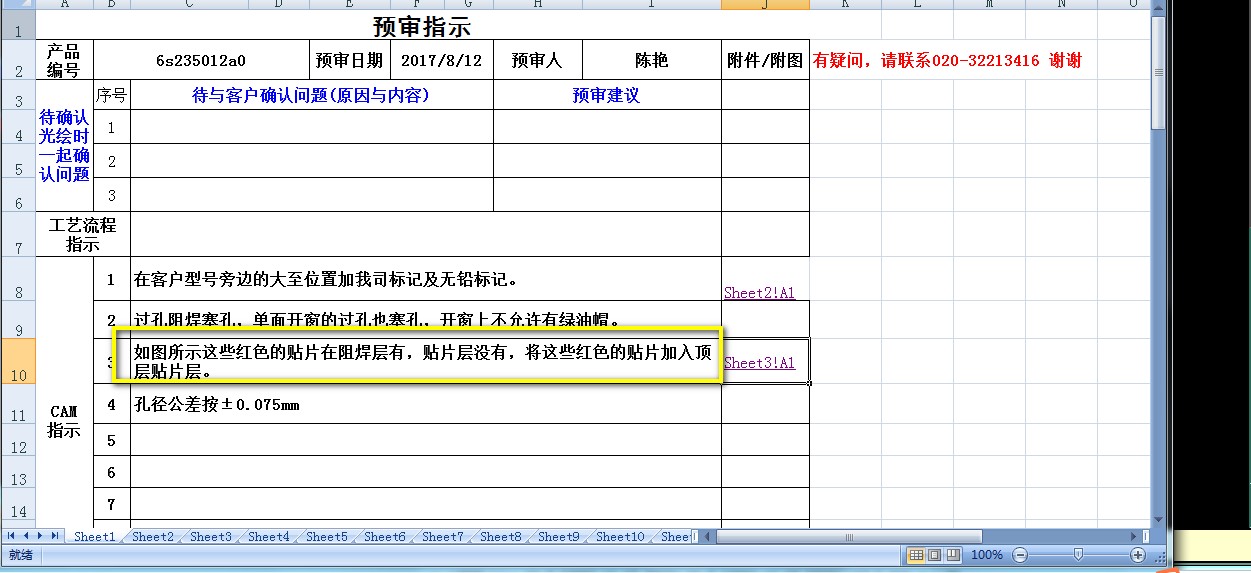This screenshot has width=1251, height=573.
Task: Switch to Sheet4 tab
Action: (269, 537)
